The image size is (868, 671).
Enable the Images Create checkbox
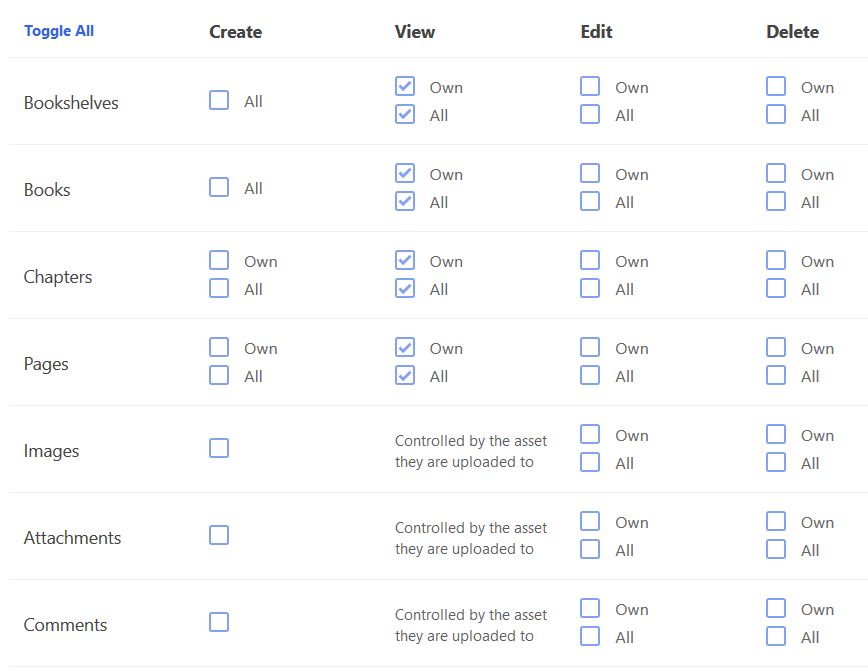click(x=219, y=448)
